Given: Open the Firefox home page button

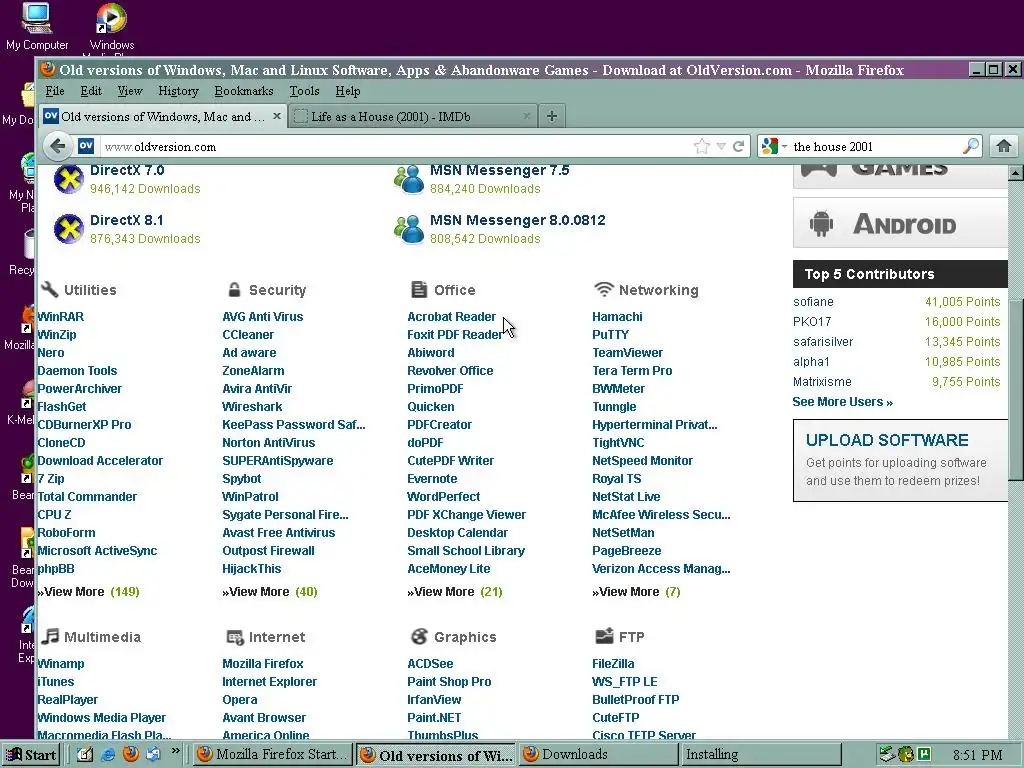Looking at the screenshot, I should [x=1004, y=146].
